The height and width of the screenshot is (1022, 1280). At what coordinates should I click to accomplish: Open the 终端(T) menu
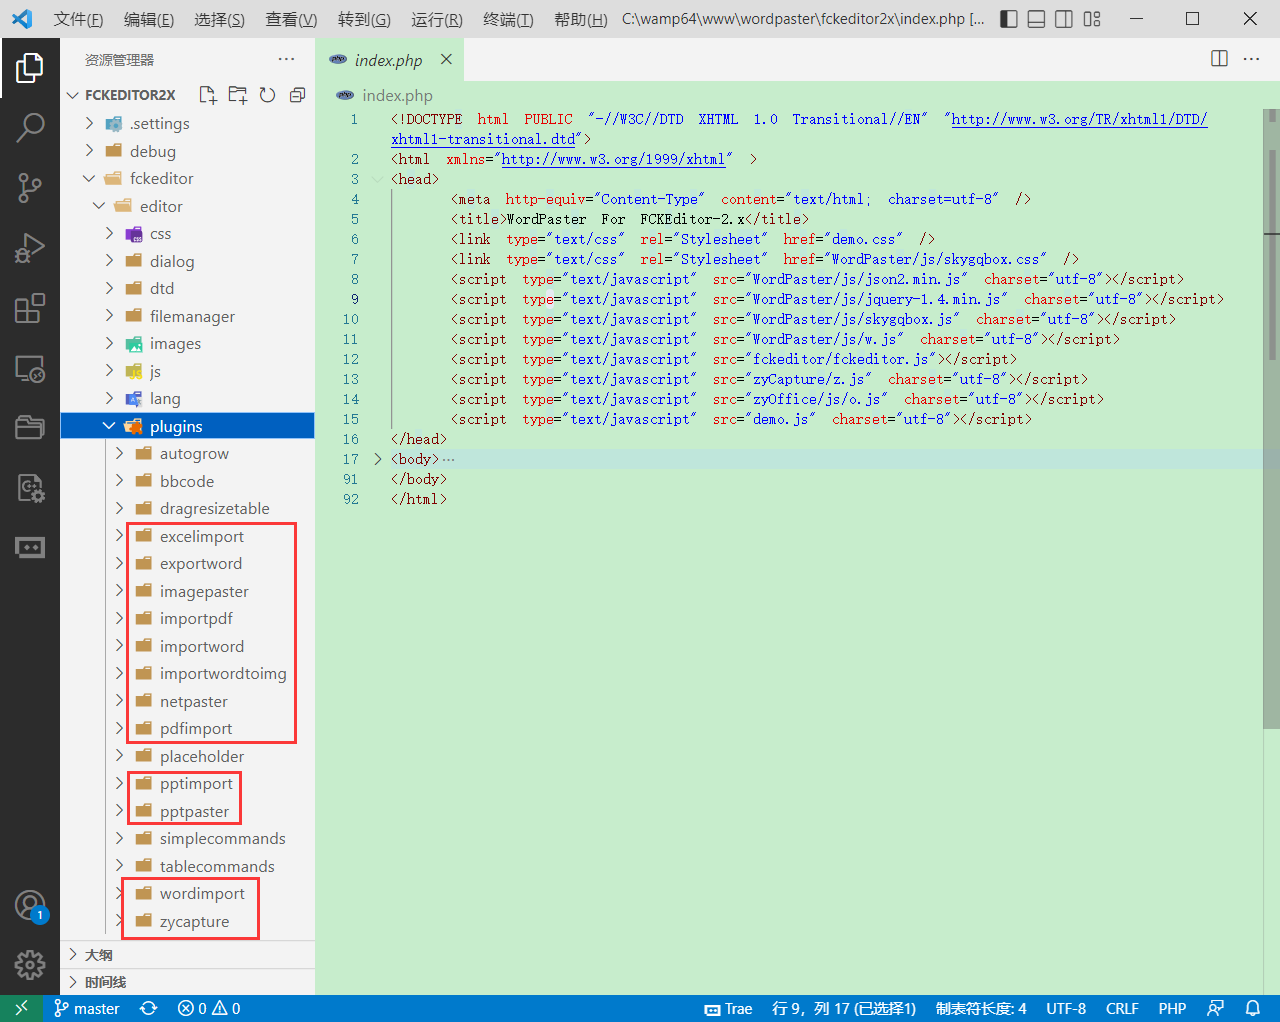click(508, 19)
